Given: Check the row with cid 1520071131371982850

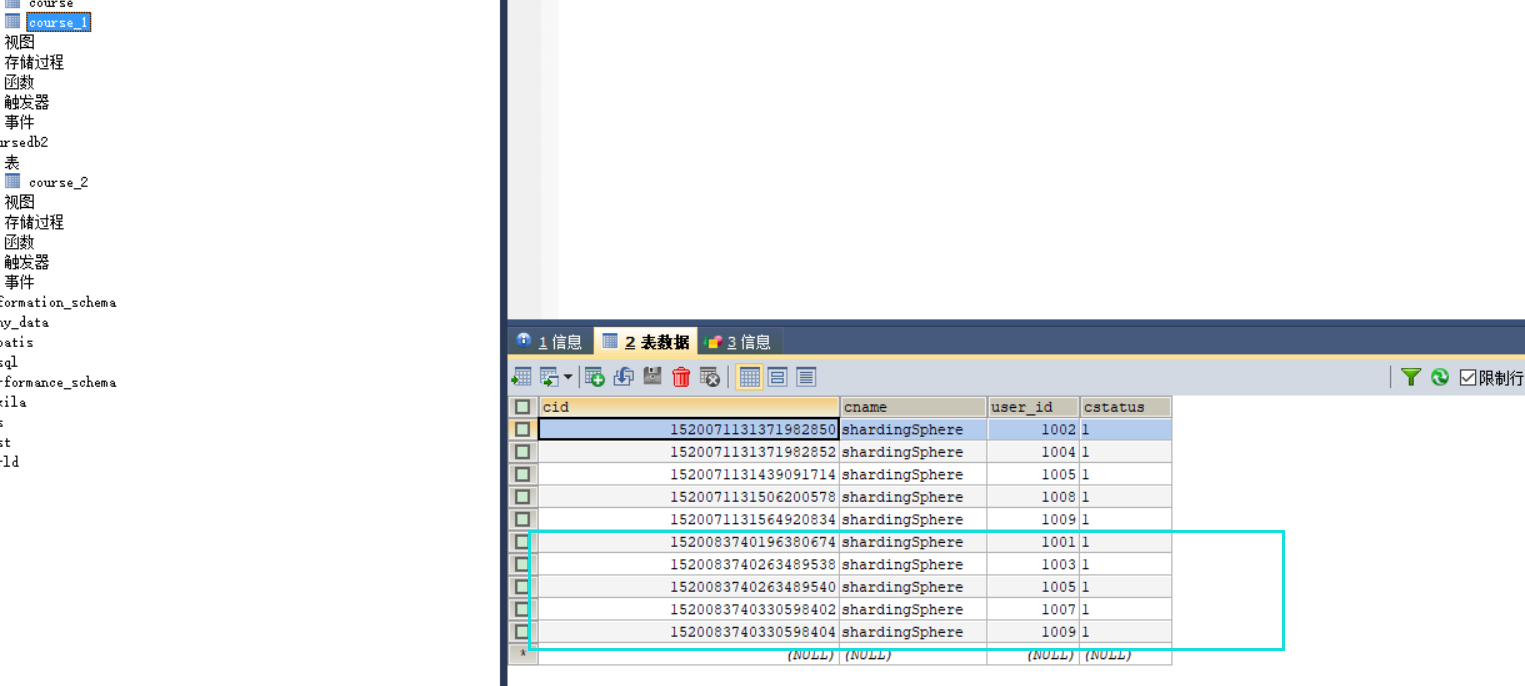Looking at the screenshot, I should tap(522, 429).
